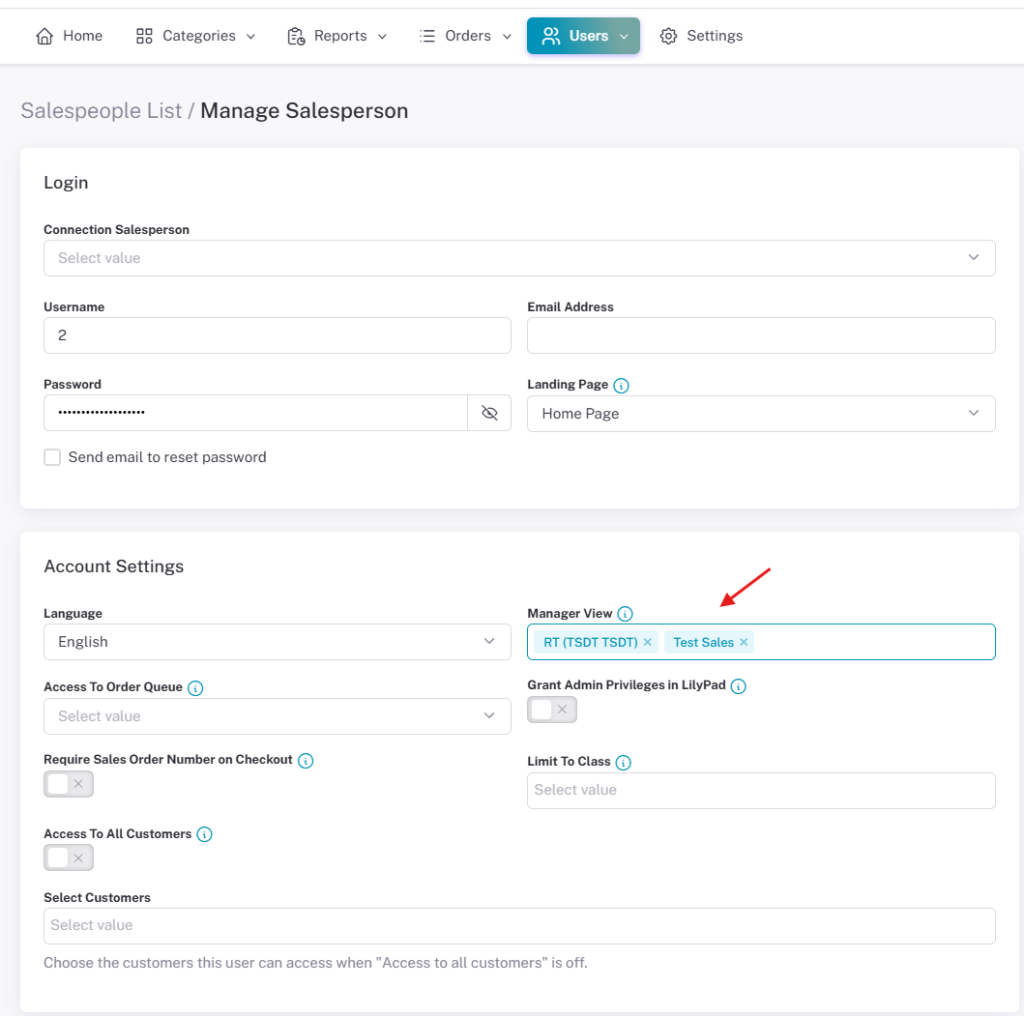Viewport: 1024px width, 1016px height.
Task: Open the Orders menu
Action: [465, 36]
